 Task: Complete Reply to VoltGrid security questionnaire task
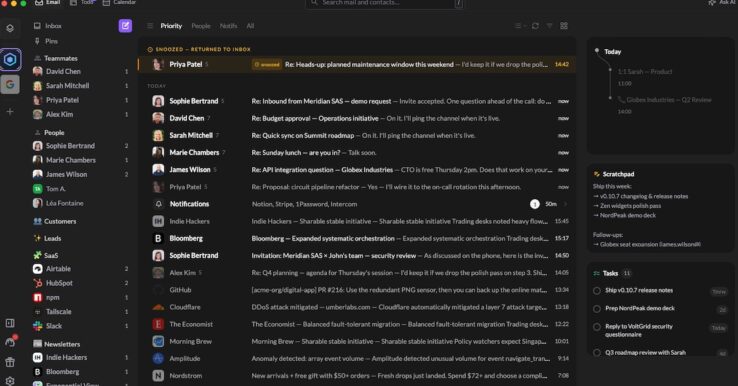click(x=597, y=327)
